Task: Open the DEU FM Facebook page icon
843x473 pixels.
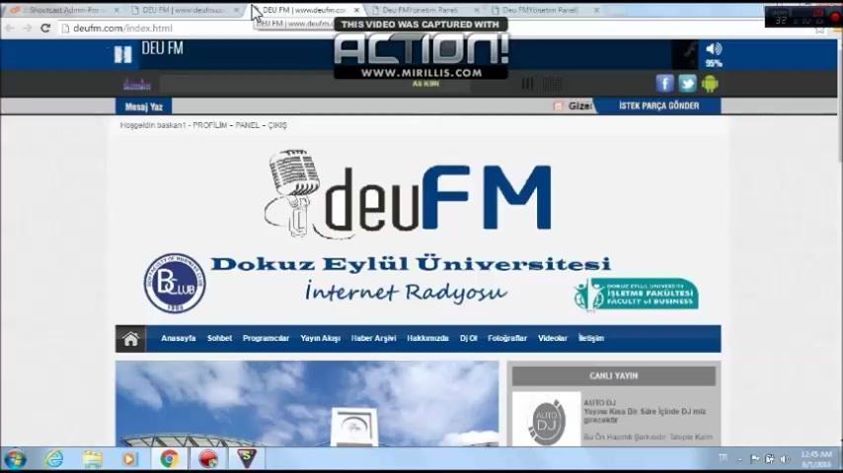Action: pyautogui.click(x=665, y=83)
